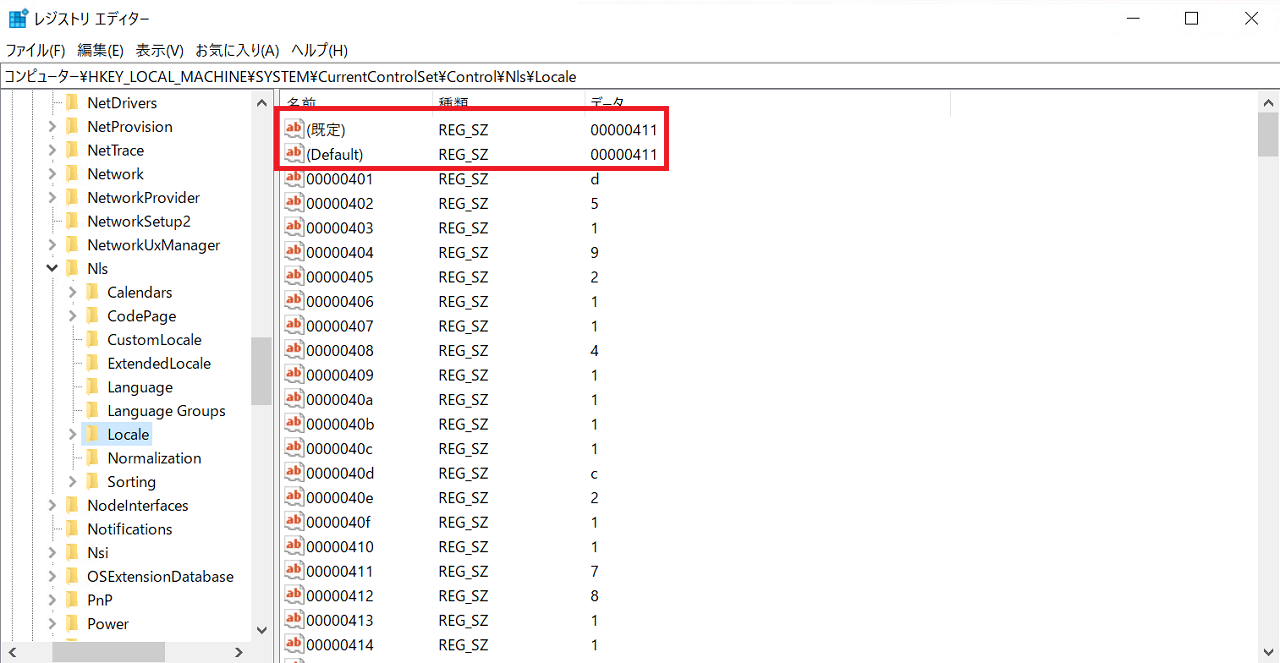
Task: Click the ab icon beside (Default) value
Action: 294,154
